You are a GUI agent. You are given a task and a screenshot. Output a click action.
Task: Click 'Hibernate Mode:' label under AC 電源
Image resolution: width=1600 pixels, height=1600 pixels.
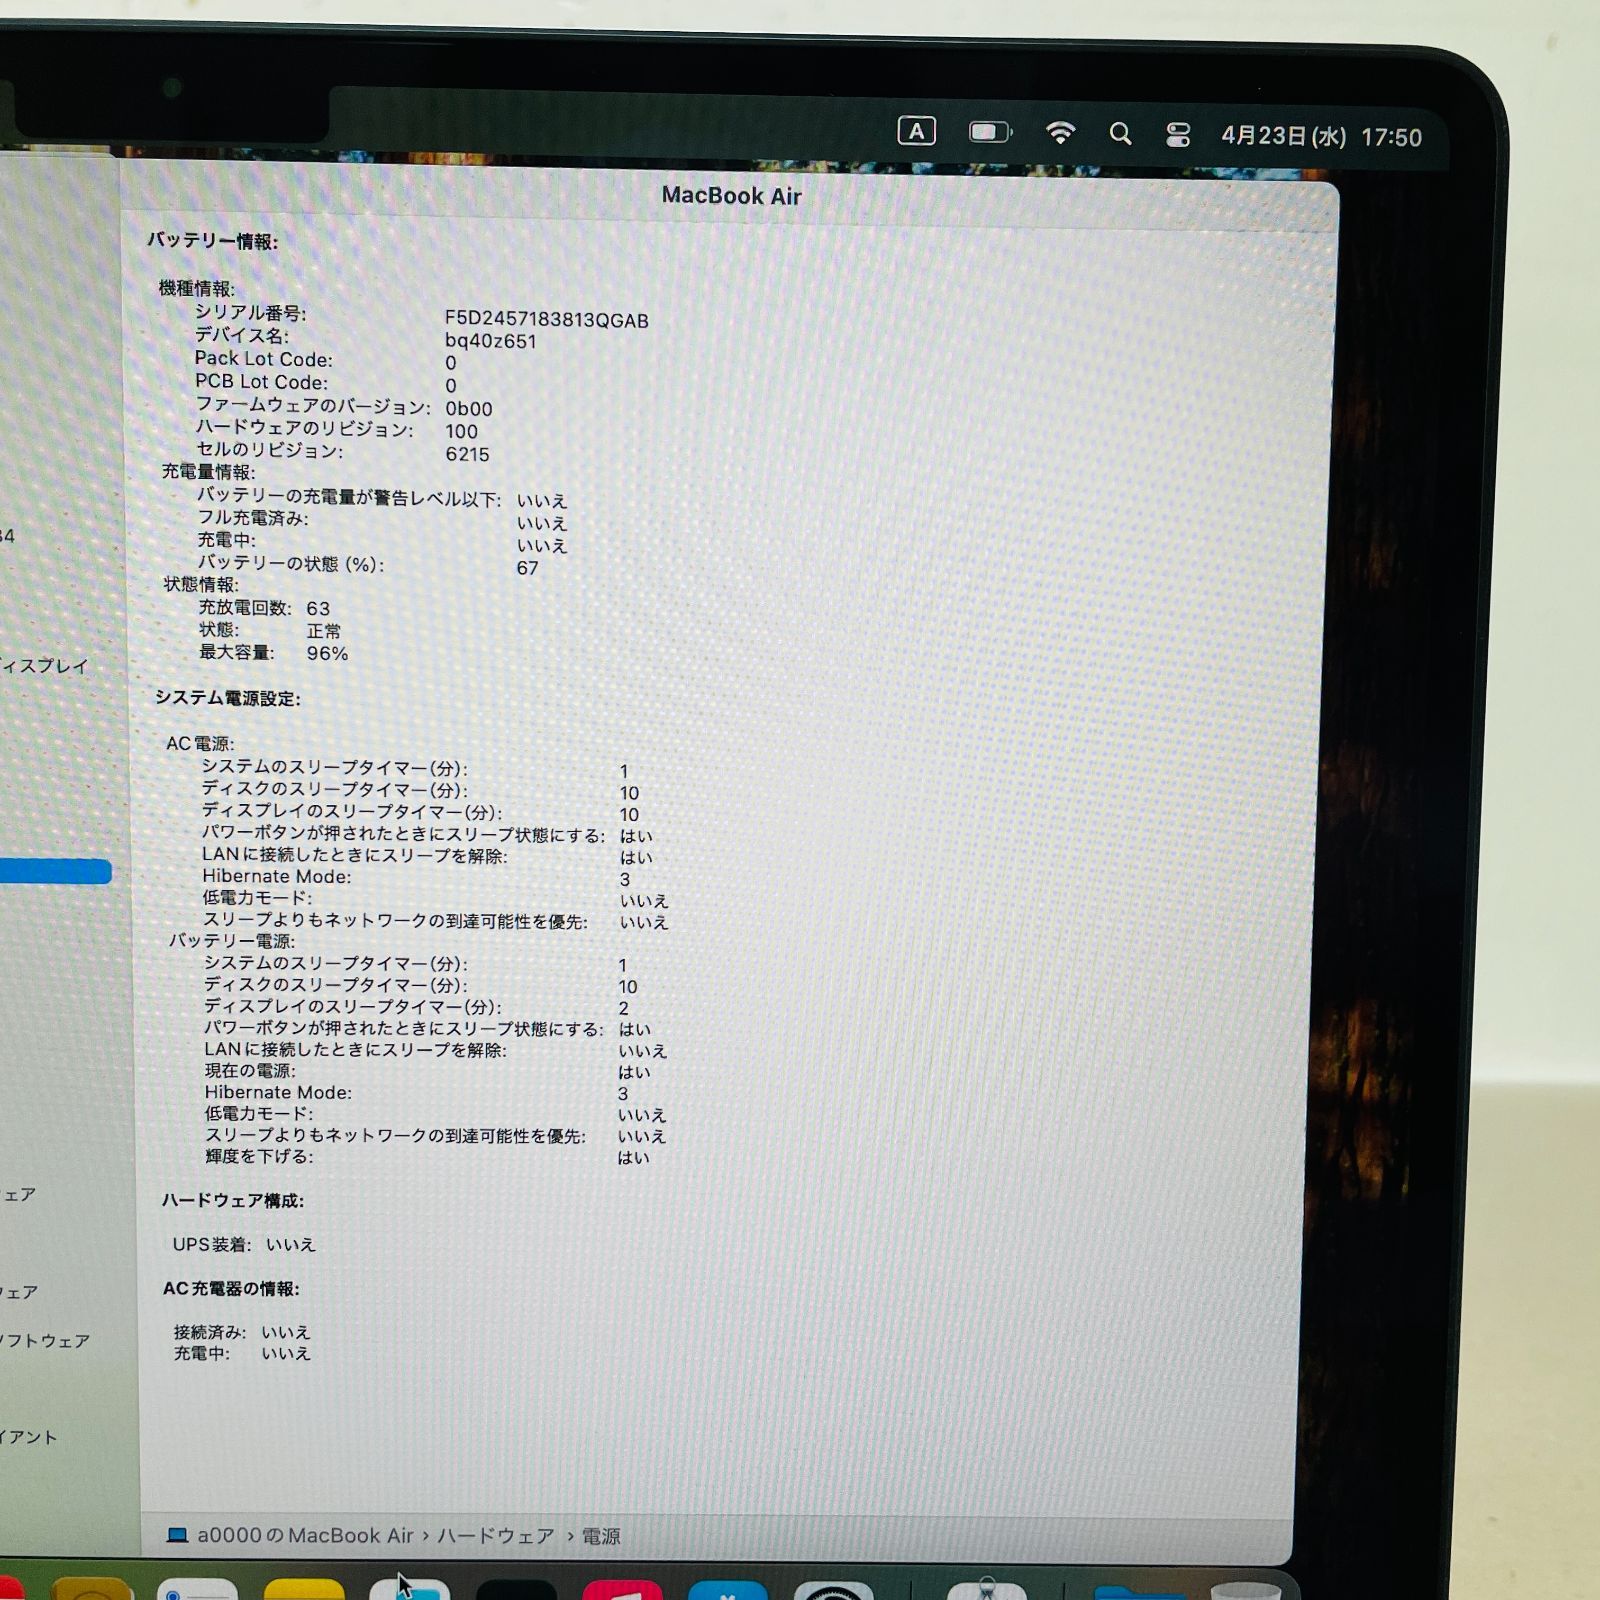coord(277,877)
